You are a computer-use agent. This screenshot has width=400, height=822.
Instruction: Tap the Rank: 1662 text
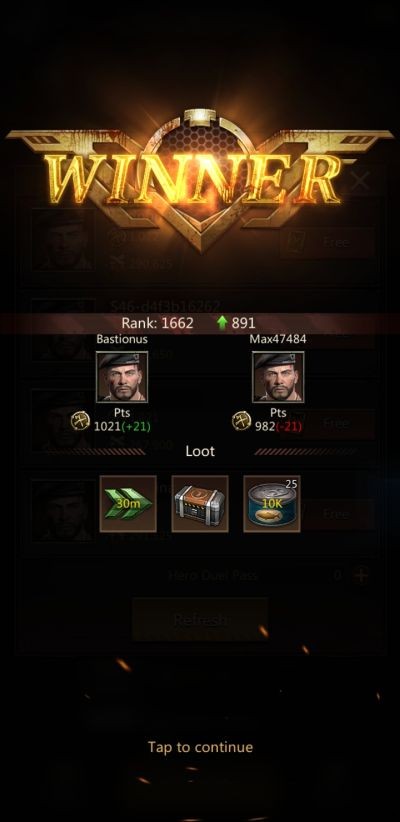tap(157, 323)
